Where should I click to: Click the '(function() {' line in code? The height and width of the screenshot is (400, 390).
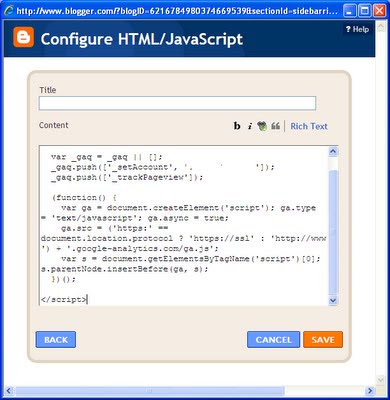tap(84, 198)
